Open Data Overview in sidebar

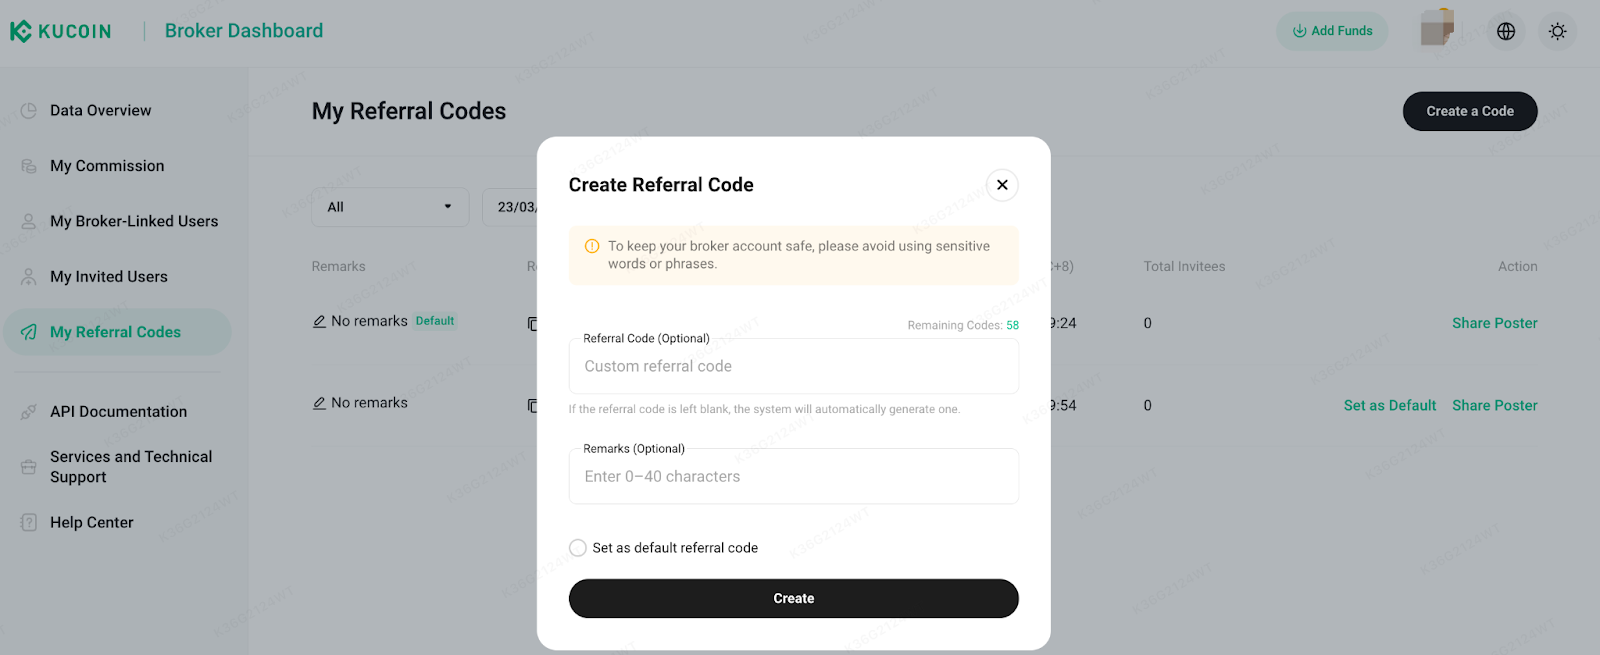[100, 111]
